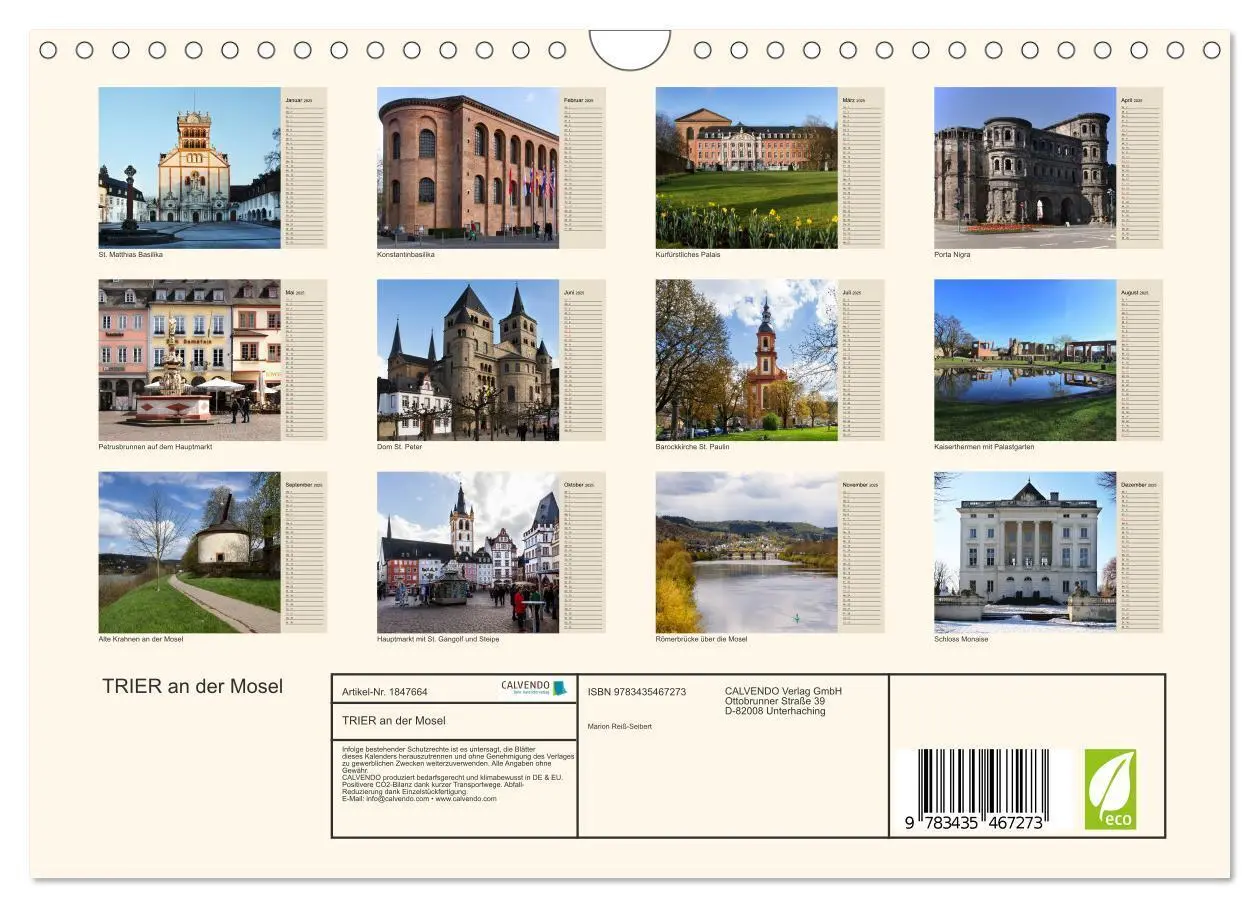The height and width of the screenshot is (908, 1260).
Task: Click the Februar calendar column
Action: (x=583, y=167)
